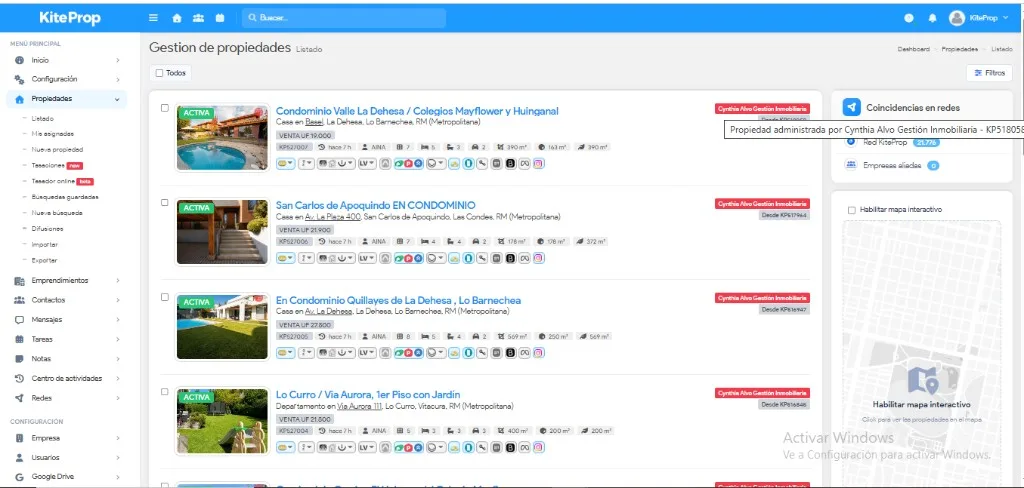Open Nueva propiedad in sidebar
This screenshot has height=488, width=1024.
(57, 150)
